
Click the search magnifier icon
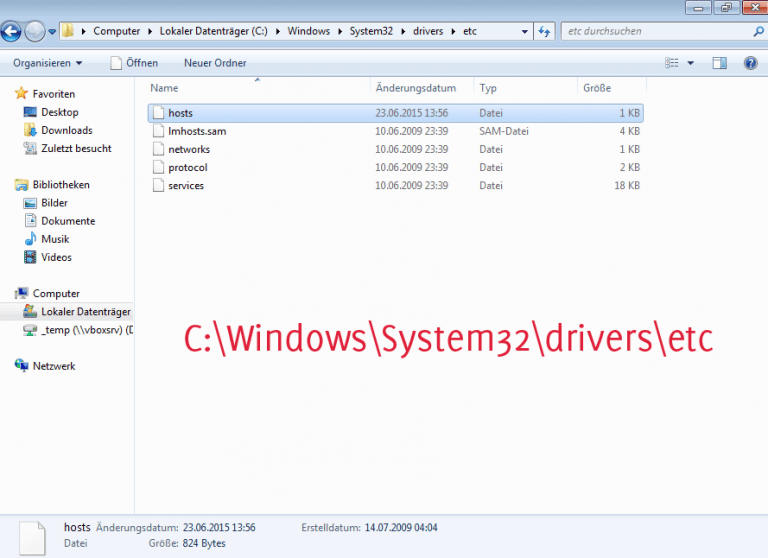758,32
